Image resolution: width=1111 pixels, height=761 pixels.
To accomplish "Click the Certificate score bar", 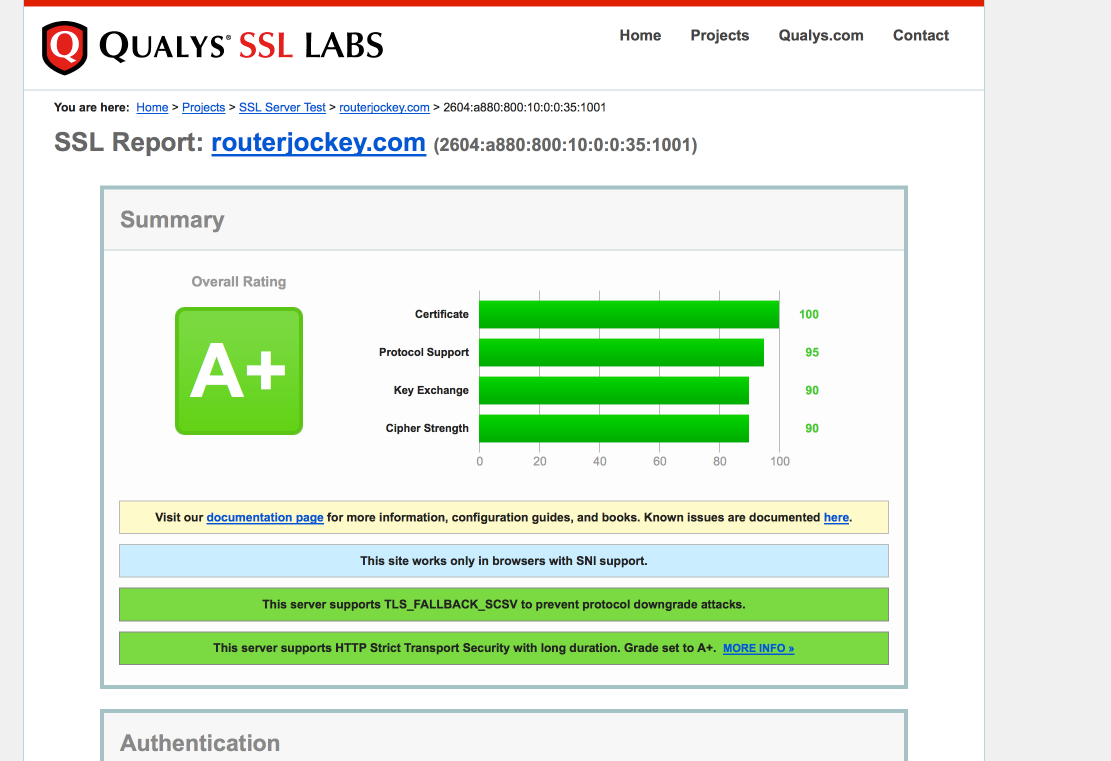I will click(629, 314).
